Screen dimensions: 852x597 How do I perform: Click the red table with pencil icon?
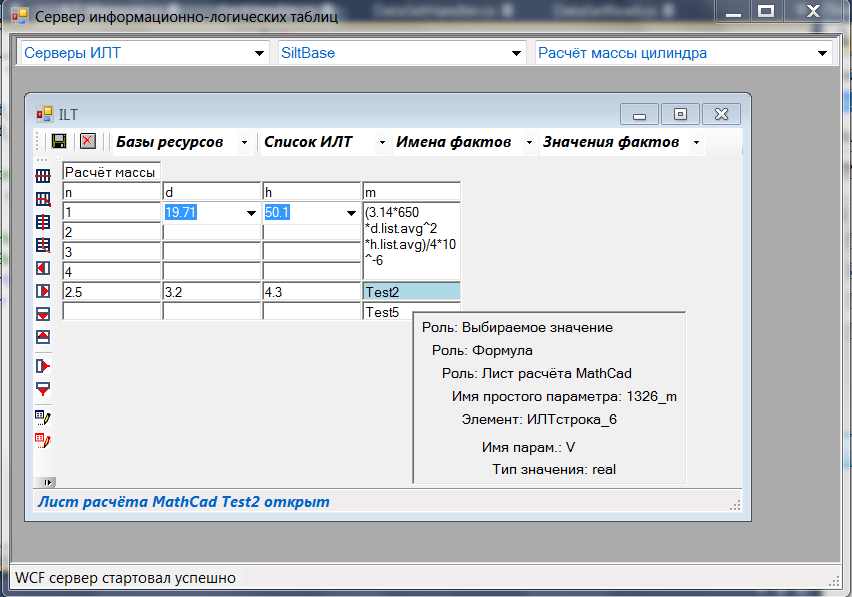tap(43, 441)
